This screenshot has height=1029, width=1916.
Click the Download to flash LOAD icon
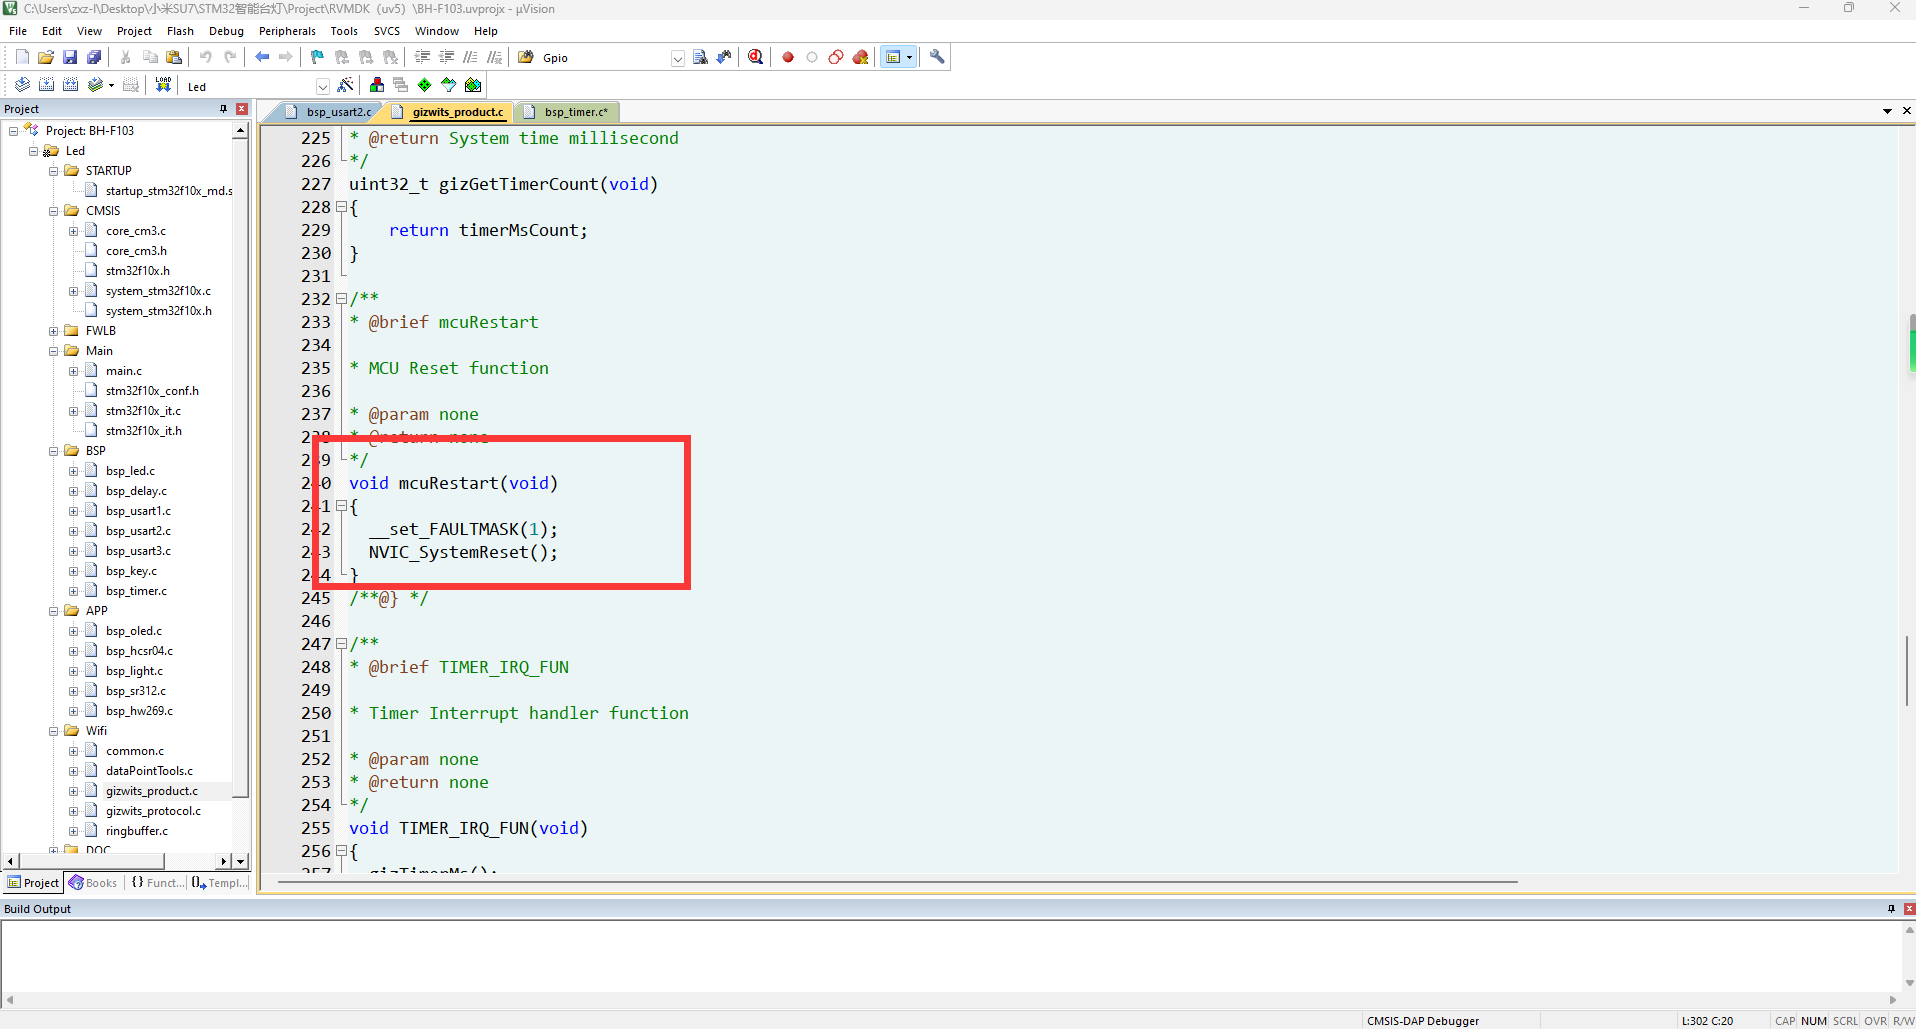pyautogui.click(x=163, y=85)
